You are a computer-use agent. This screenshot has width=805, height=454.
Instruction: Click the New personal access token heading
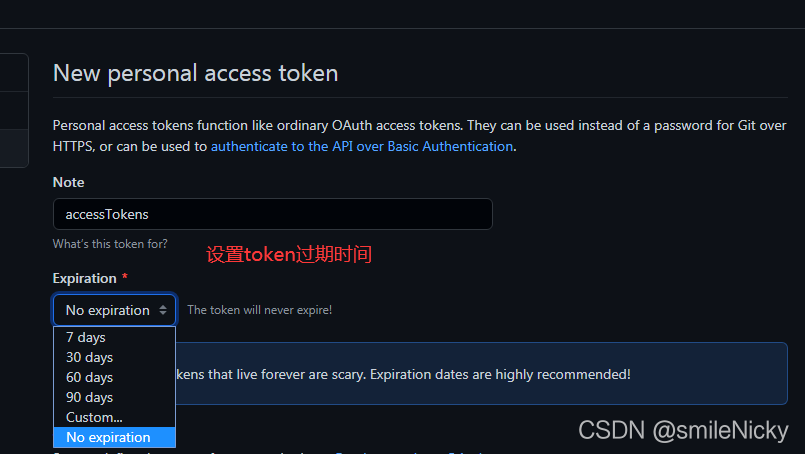[196, 73]
